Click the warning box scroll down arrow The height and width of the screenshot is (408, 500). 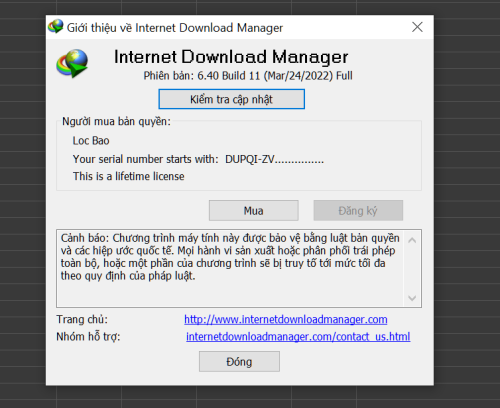[x=412, y=298]
